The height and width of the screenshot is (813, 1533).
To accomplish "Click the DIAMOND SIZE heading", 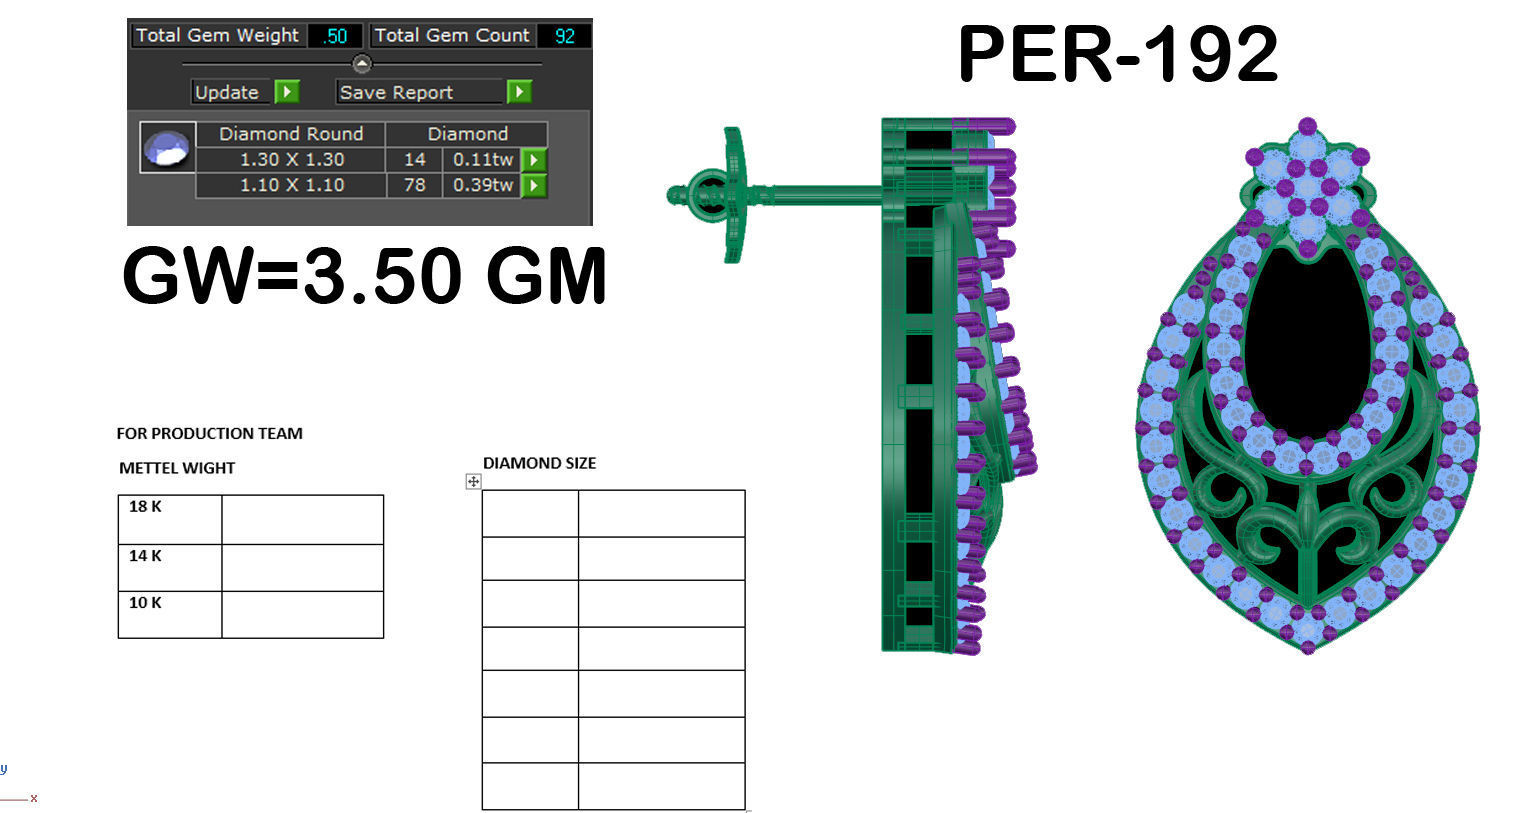I will pos(539,463).
